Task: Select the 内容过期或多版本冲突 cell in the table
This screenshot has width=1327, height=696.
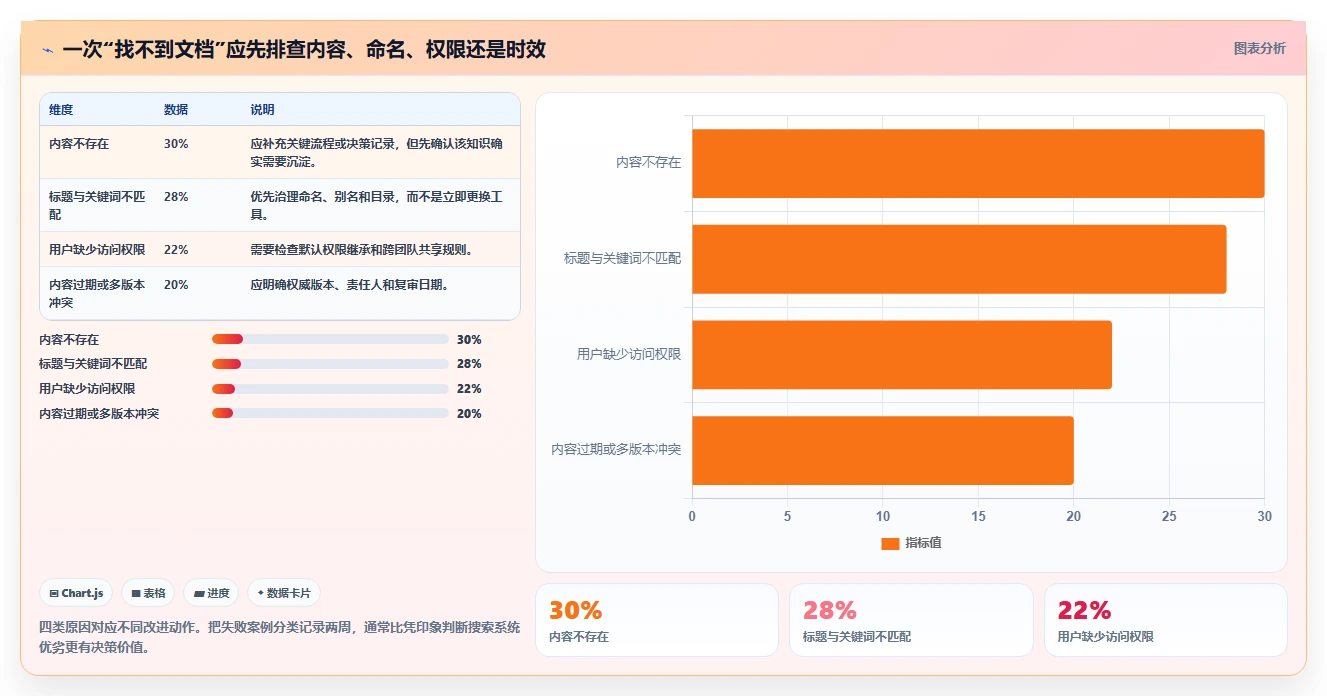Action: (x=97, y=293)
